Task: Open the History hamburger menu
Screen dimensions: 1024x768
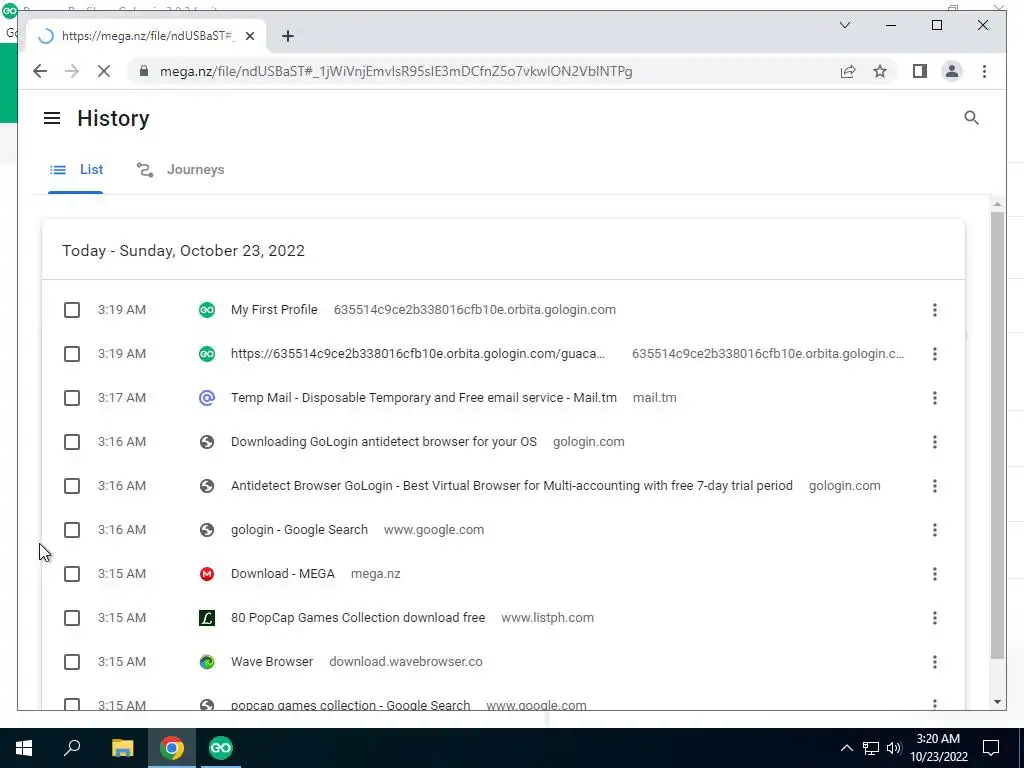Action: (x=52, y=118)
